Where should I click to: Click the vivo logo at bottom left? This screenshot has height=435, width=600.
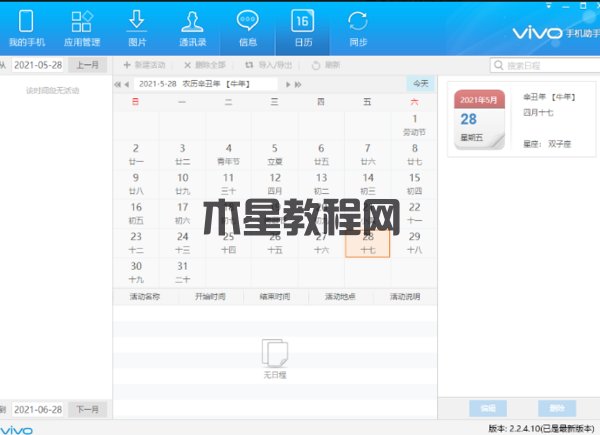pyautogui.click(x=16, y=430)
